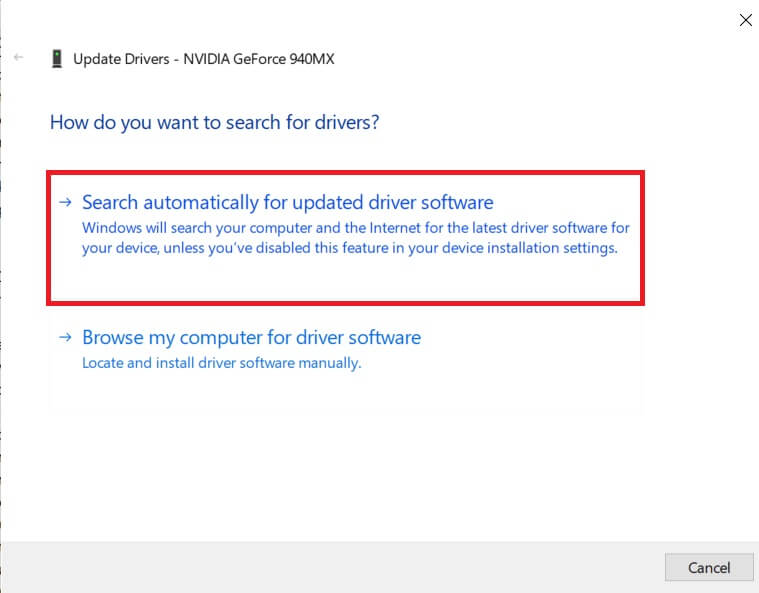Image resolution: width=759 pixels, height=593 pixels.
Task: Click the 'Windows will search your computer' description
Action: click(x=355, y=228)
